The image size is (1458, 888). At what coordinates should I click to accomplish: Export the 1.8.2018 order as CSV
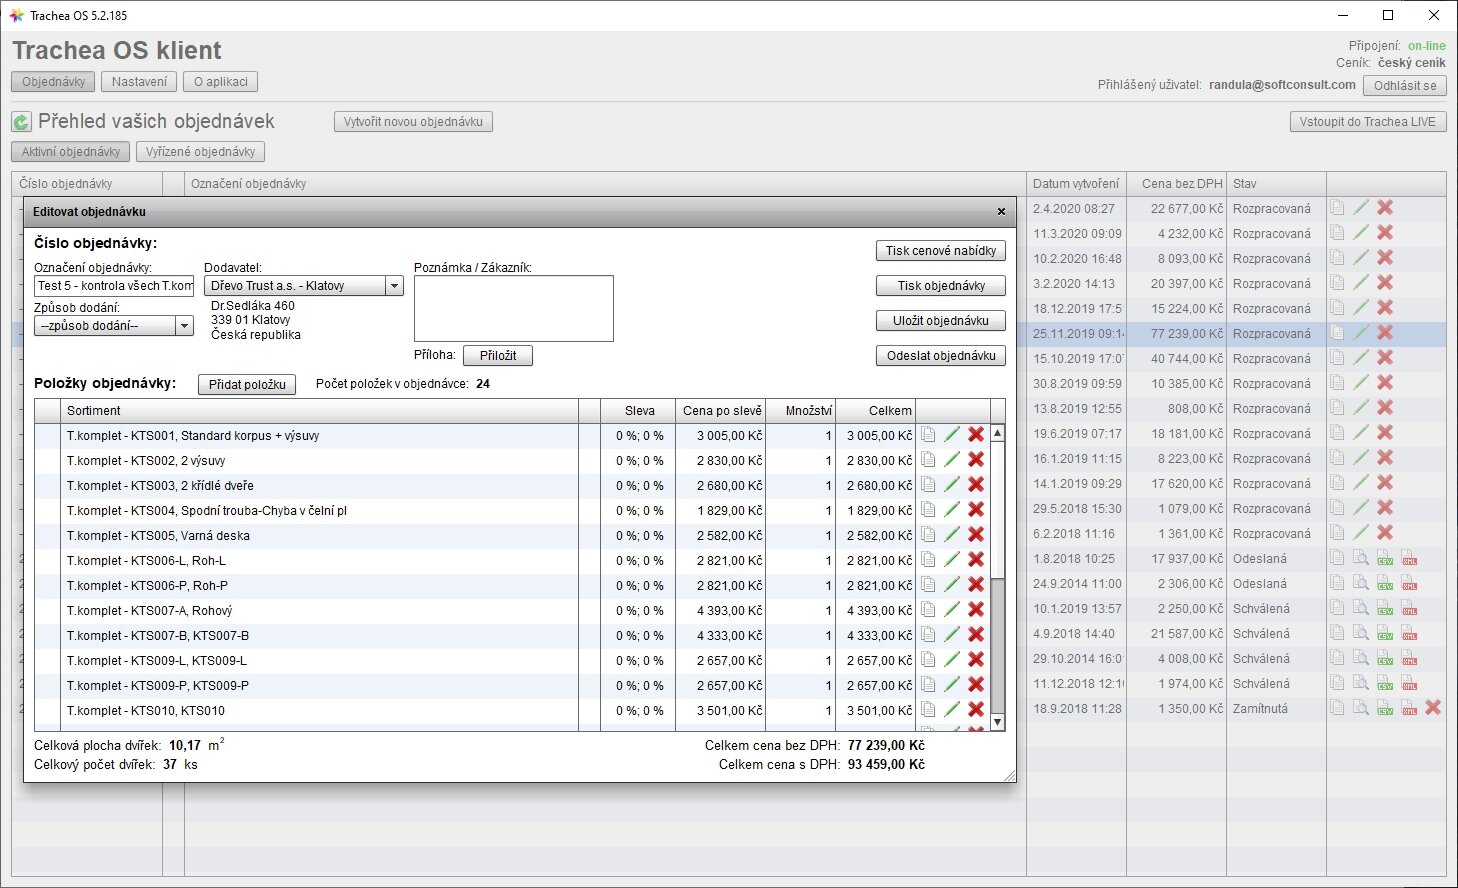[x=1385, y=559]
